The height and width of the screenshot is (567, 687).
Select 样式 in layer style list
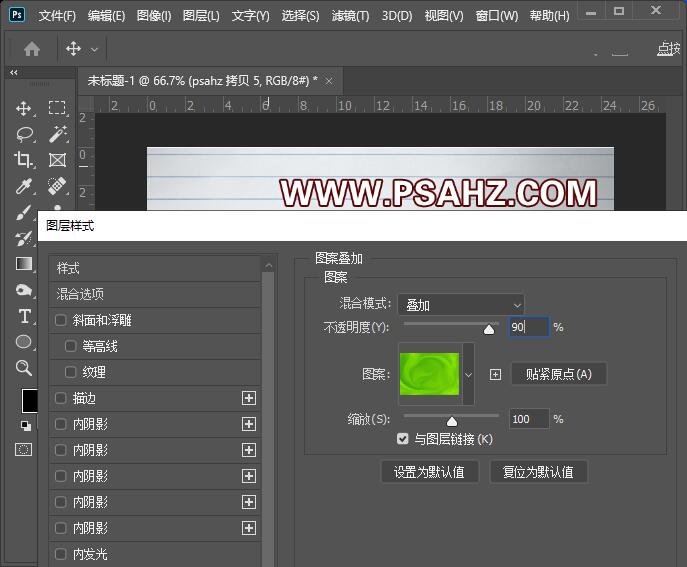[156, 268]
